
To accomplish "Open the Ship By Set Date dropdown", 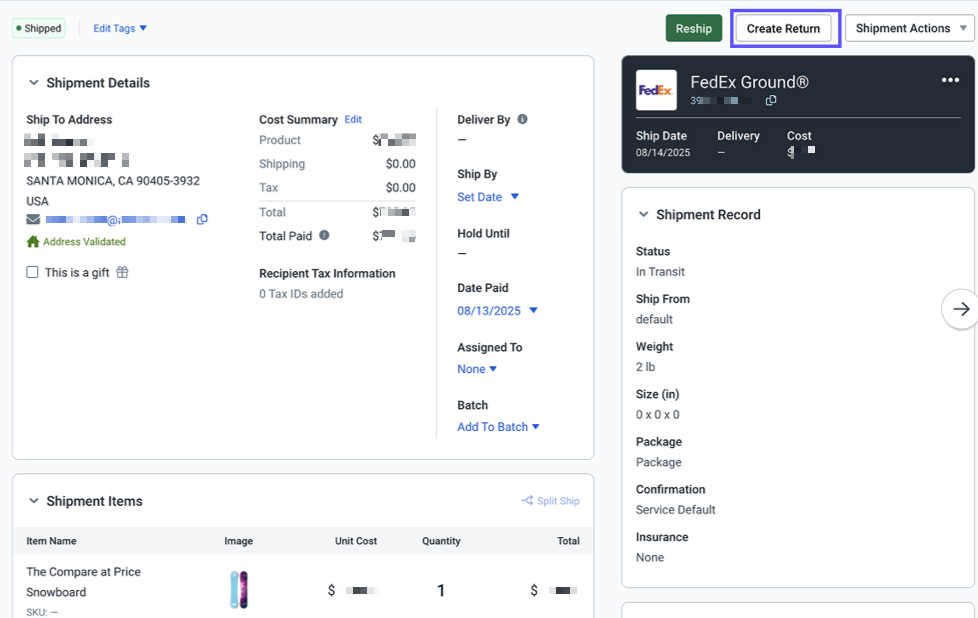I will point(488,197).
